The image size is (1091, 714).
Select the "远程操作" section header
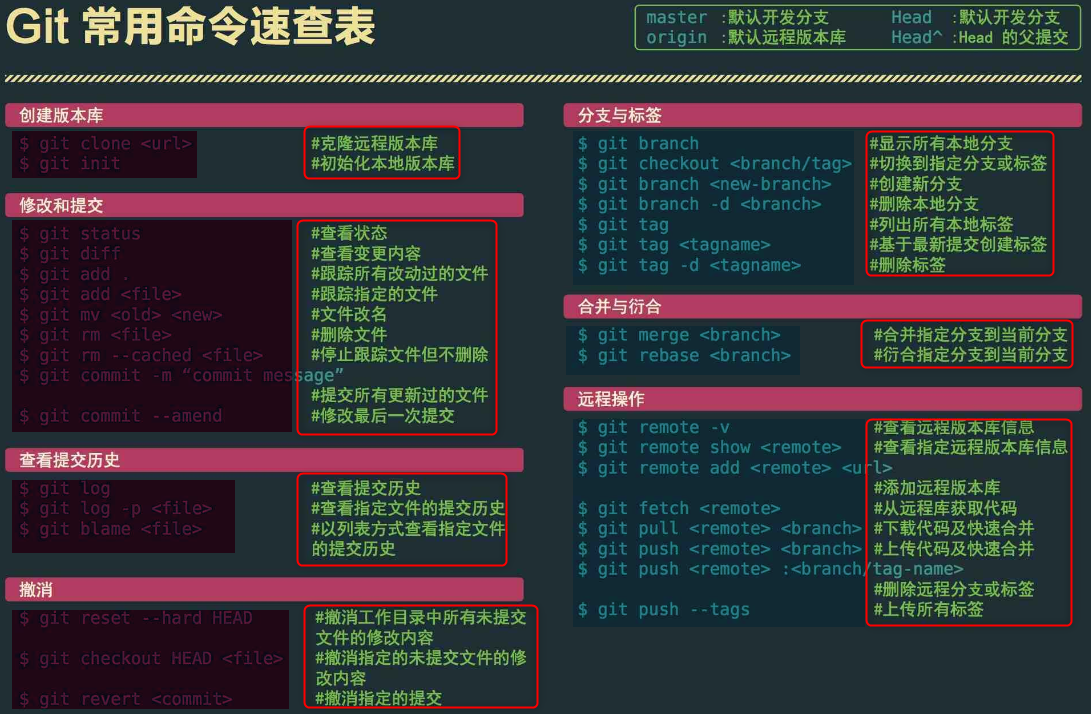tap(822, 399)
